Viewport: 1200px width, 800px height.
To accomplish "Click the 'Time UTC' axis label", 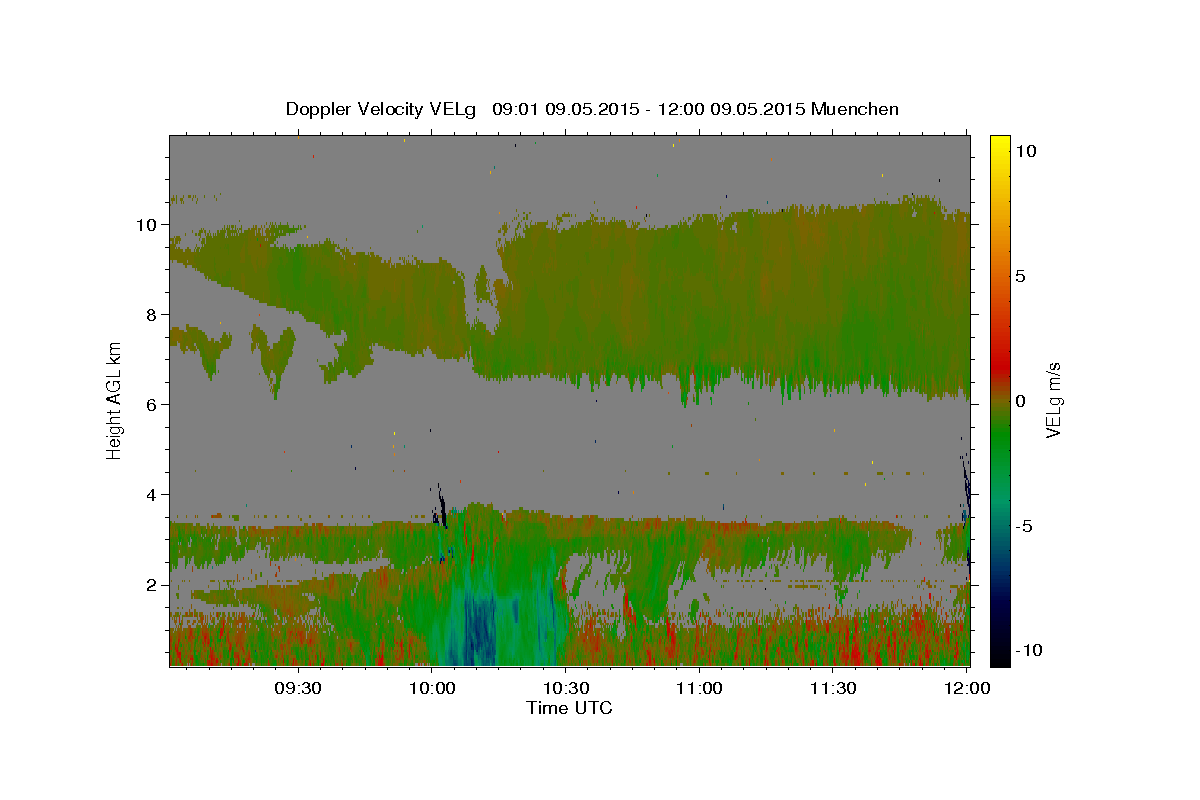I will [x=569, y=708].
